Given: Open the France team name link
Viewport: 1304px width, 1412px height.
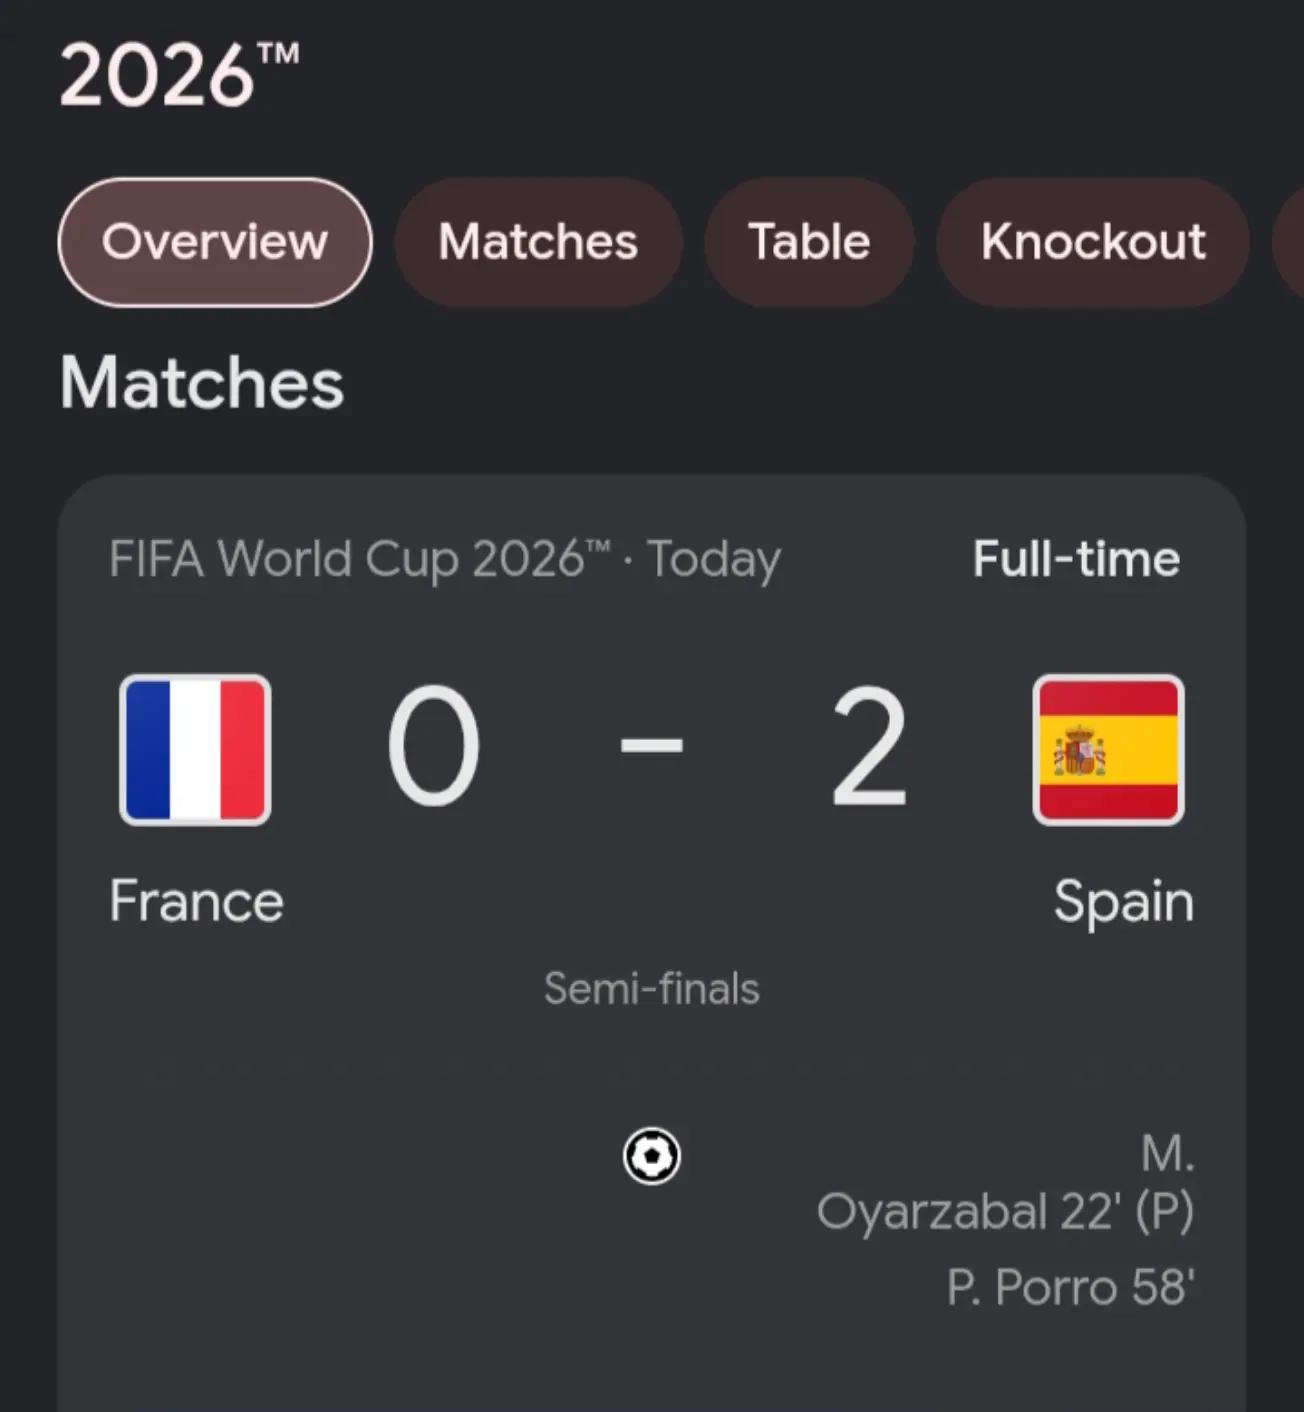Looking at the screenshot, I should pyautogui.click(x=197, y=901).
